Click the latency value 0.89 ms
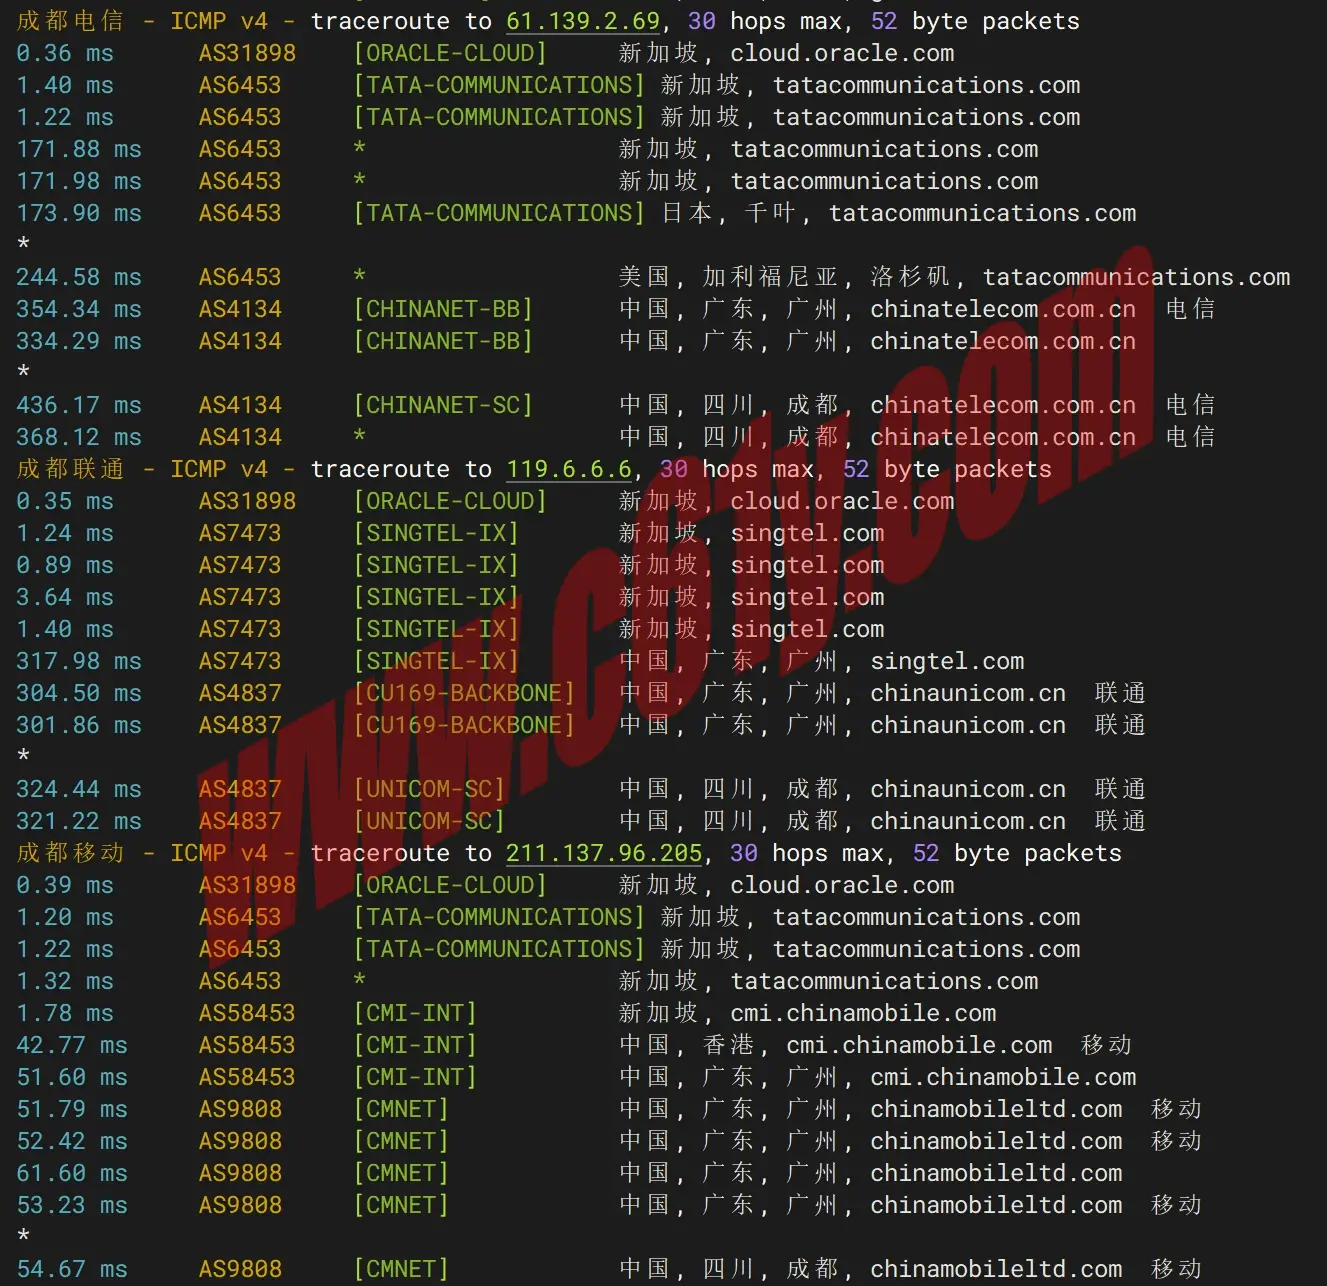 pos(65,565)
